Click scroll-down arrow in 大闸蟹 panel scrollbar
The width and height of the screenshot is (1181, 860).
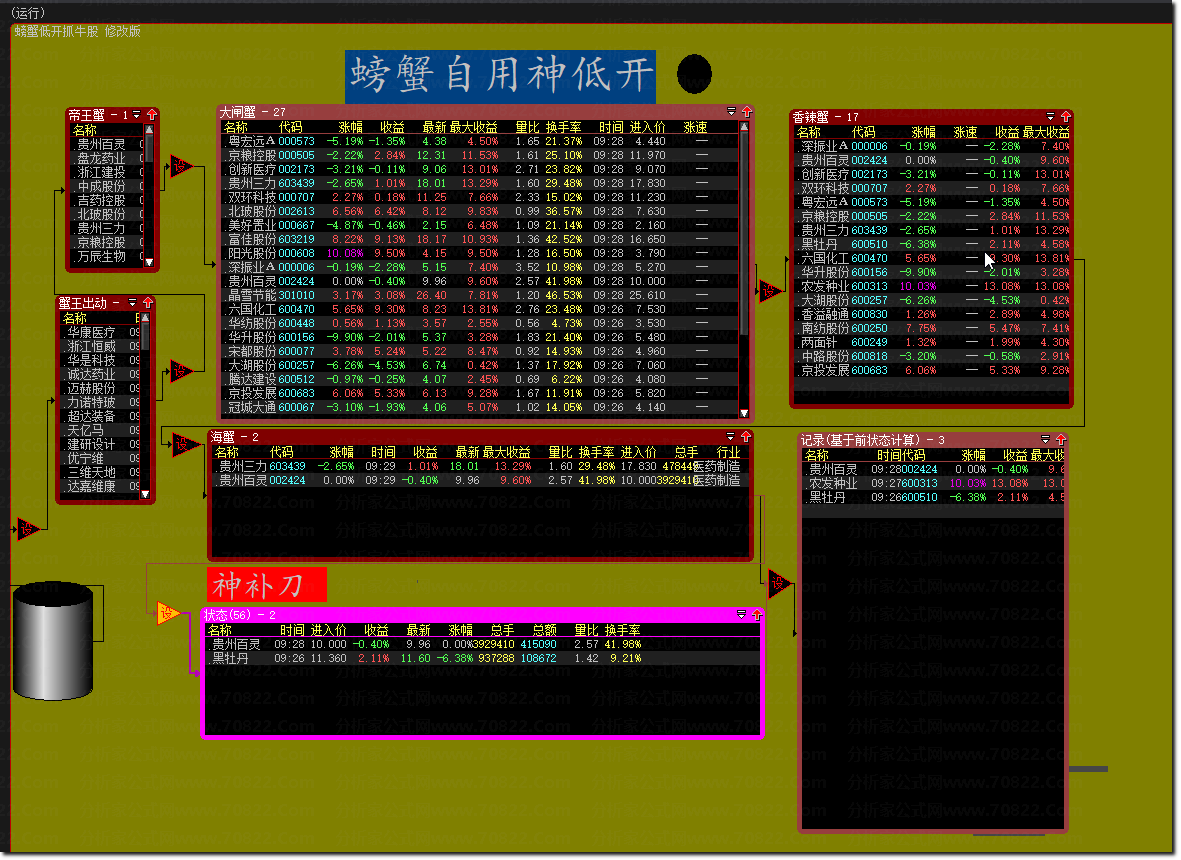pyautogui.click(x=744, y=413)
